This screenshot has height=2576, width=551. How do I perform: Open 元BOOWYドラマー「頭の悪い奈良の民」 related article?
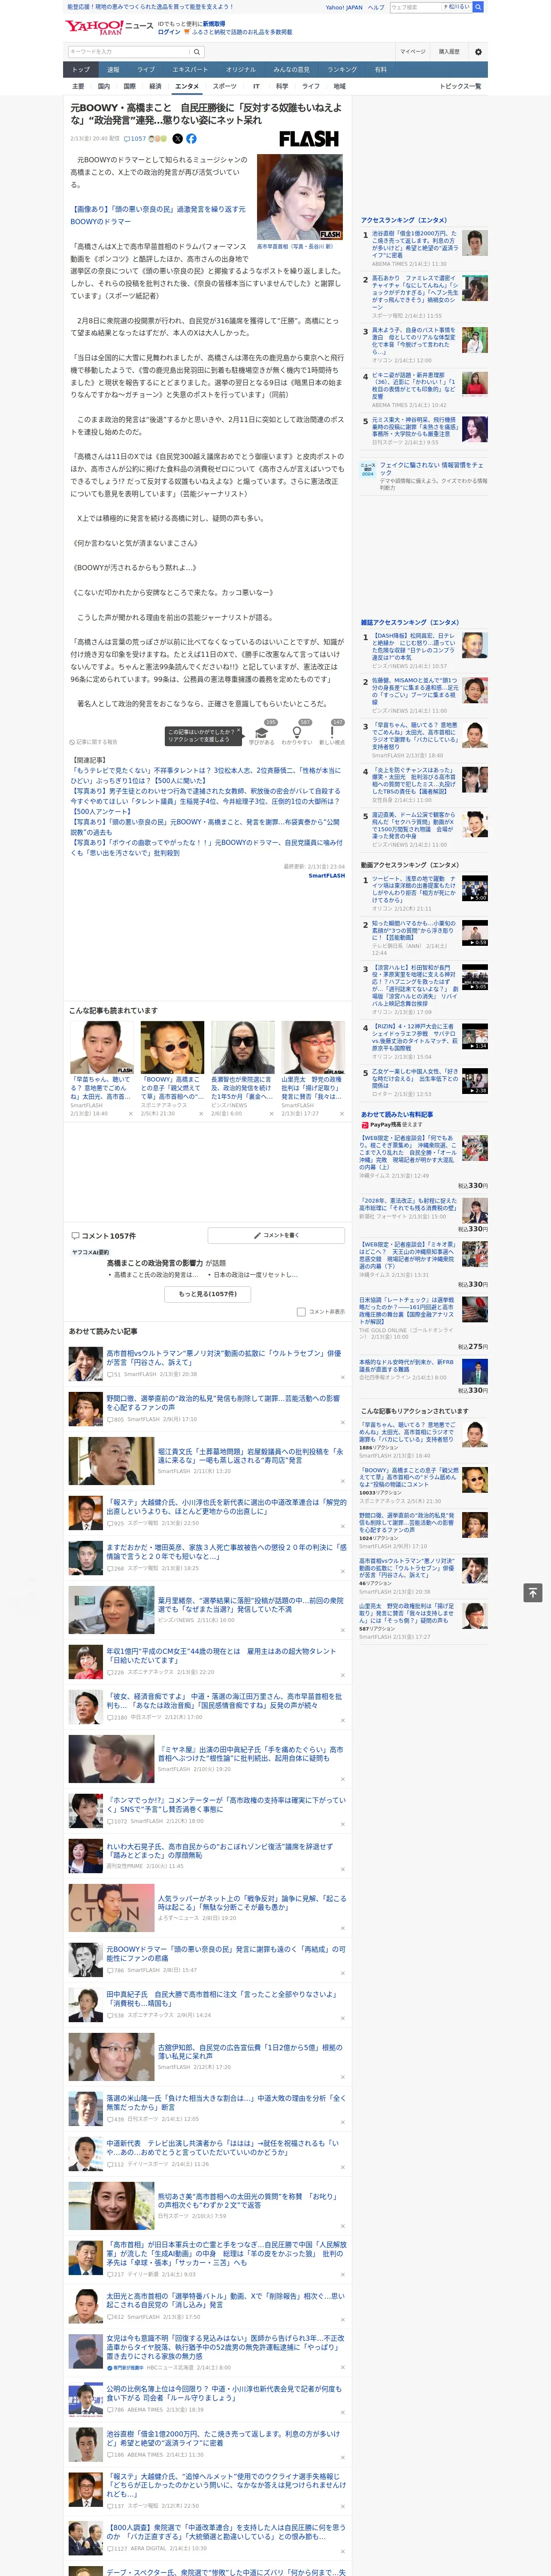(x=226, y=1954)
